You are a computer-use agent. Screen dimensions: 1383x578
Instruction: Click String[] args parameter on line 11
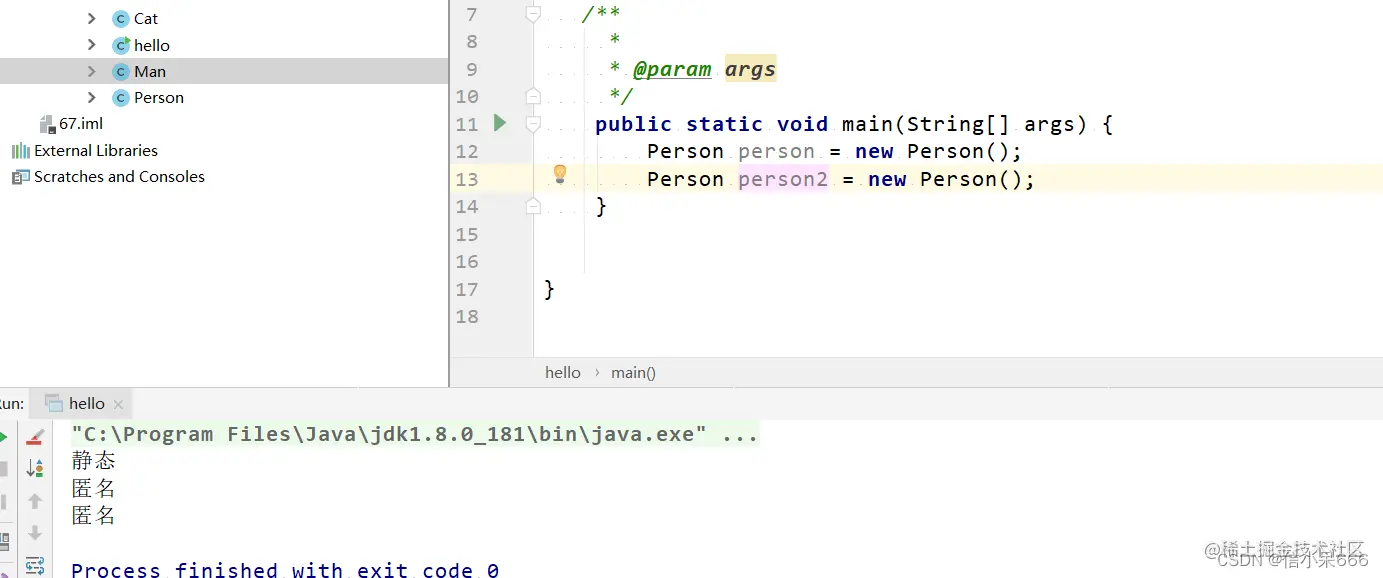[991, 124]
